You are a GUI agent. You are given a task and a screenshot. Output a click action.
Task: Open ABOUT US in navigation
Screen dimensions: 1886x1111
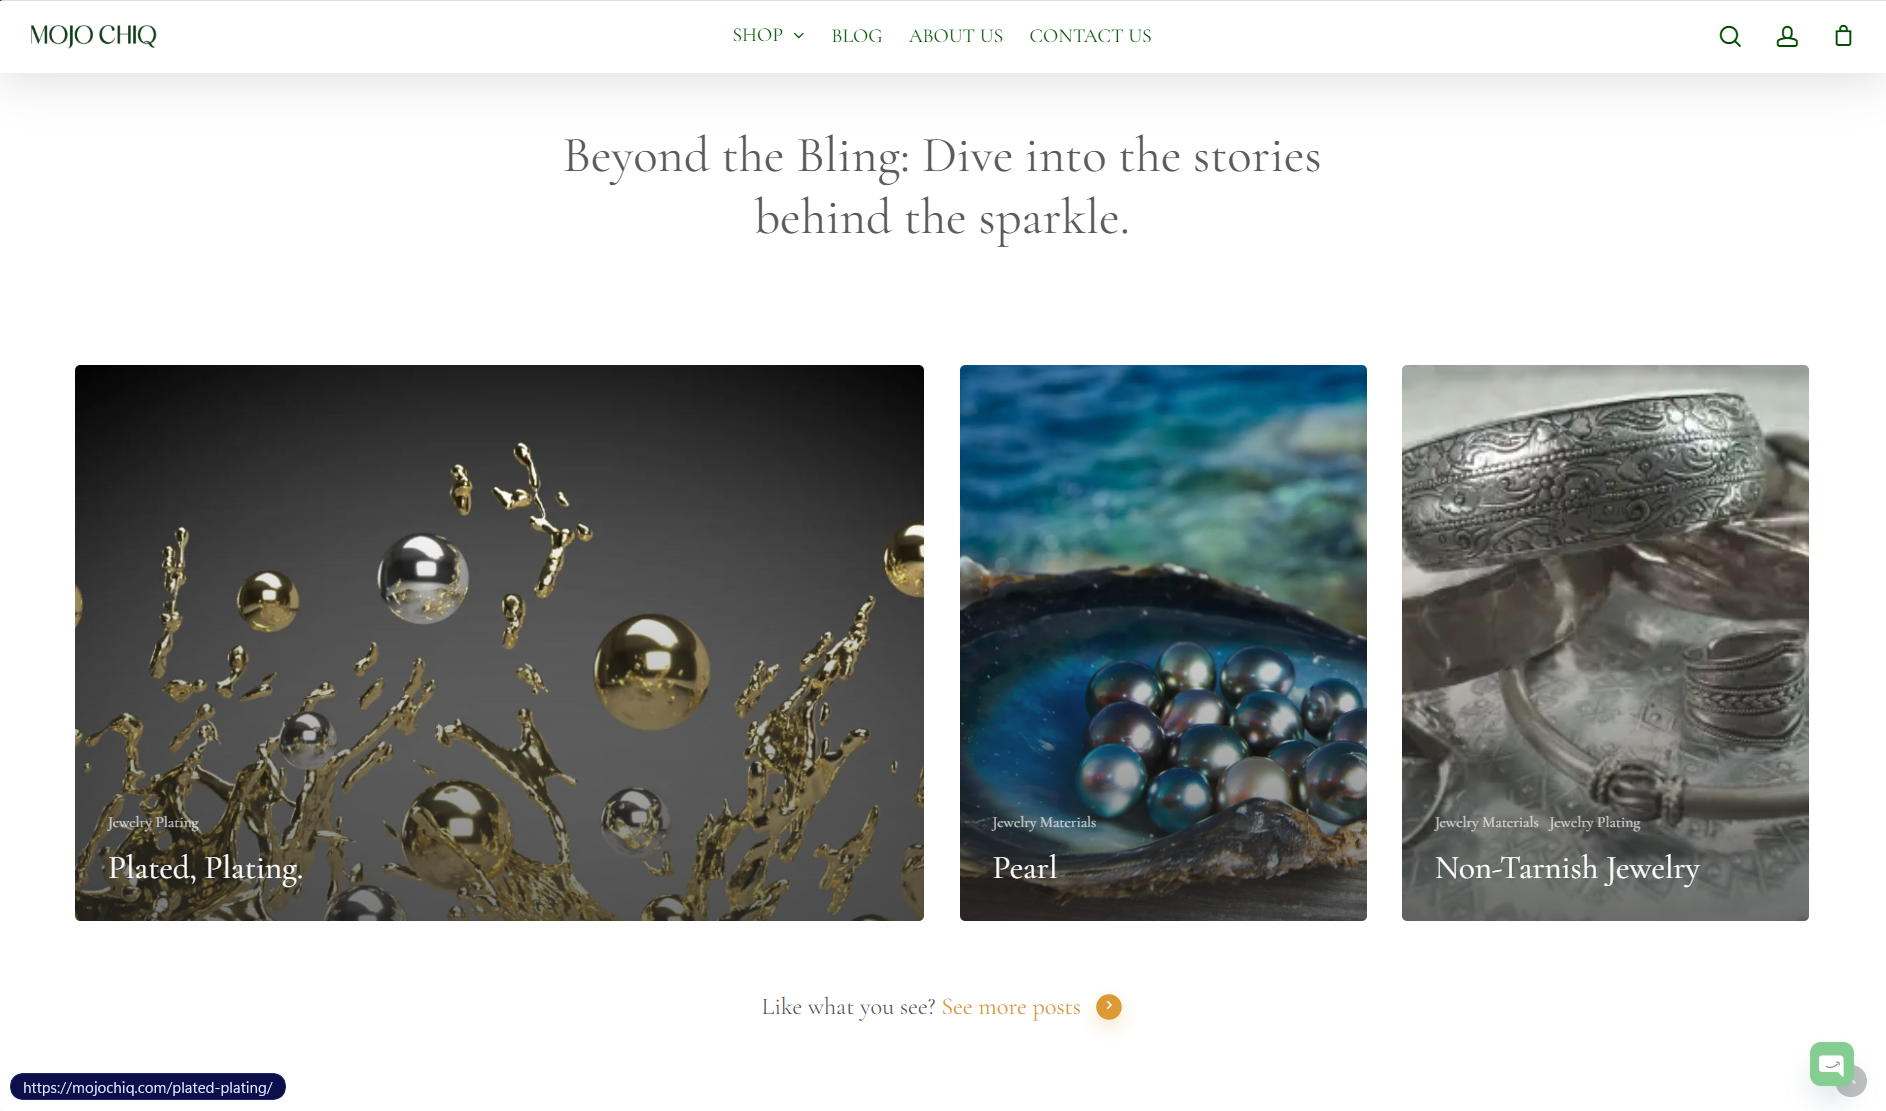(955, 36)
